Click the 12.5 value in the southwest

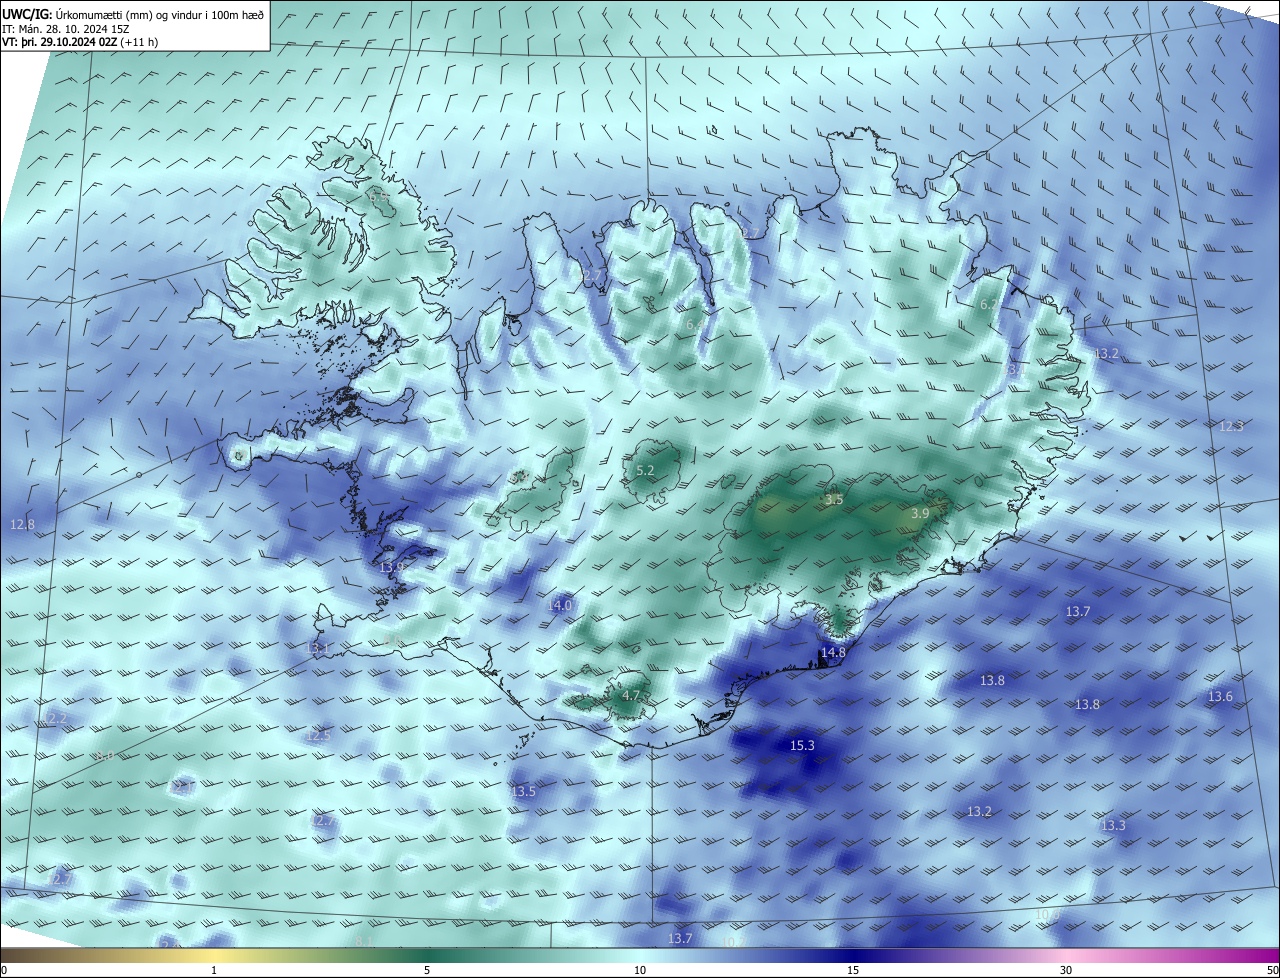click(x=318, y=735)
